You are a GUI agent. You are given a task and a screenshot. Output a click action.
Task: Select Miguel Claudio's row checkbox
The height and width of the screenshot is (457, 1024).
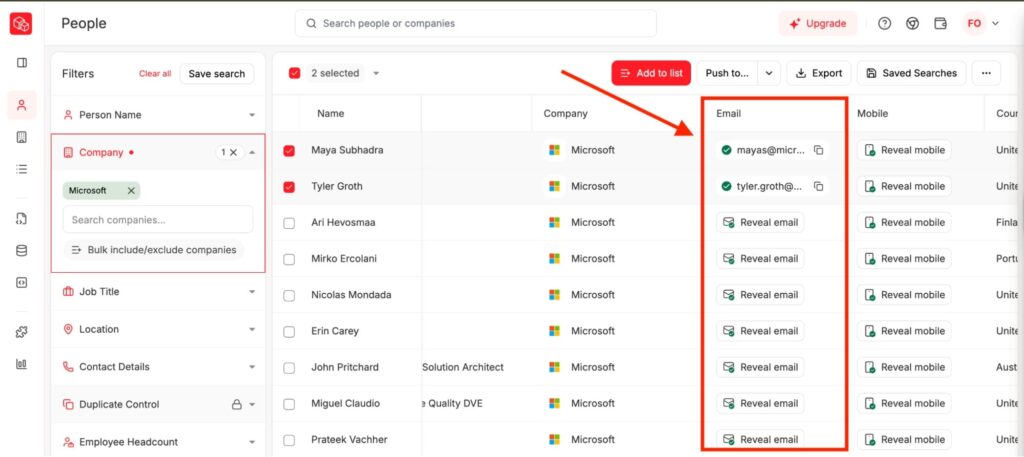point(289,404)
